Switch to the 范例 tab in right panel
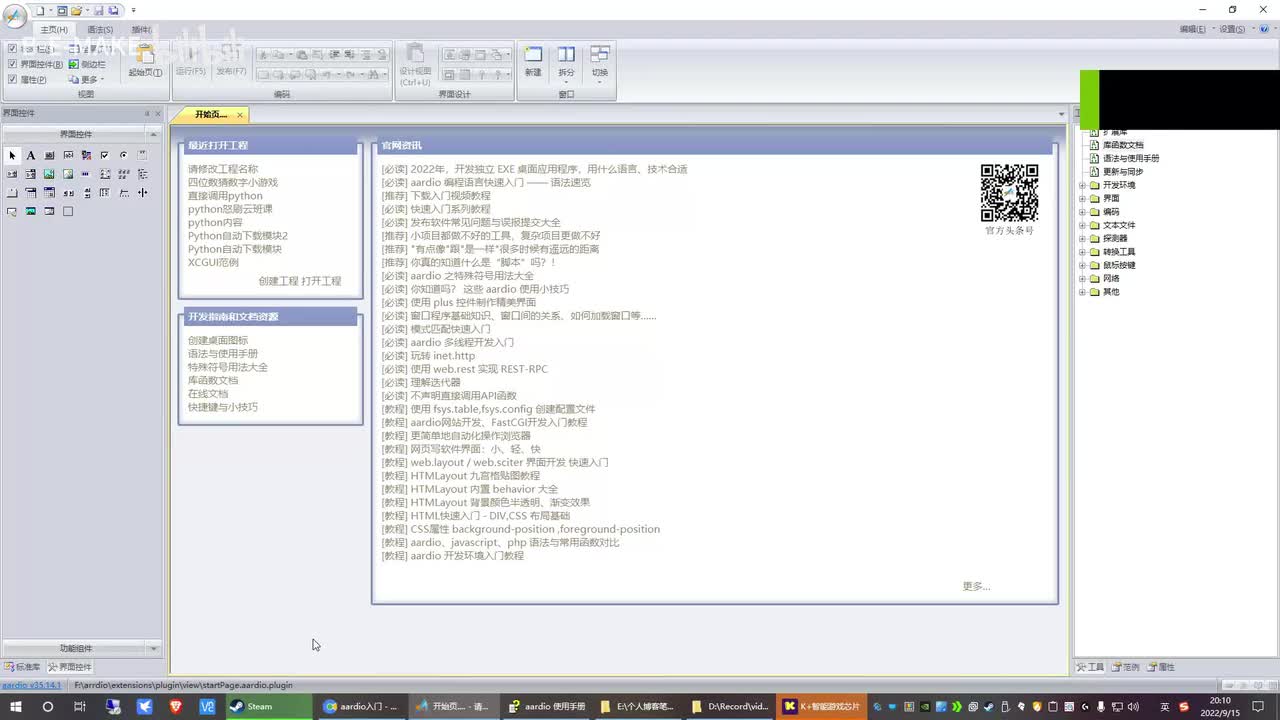The height and width of the screenshot is (720, 1280). tap(1126, 667)
